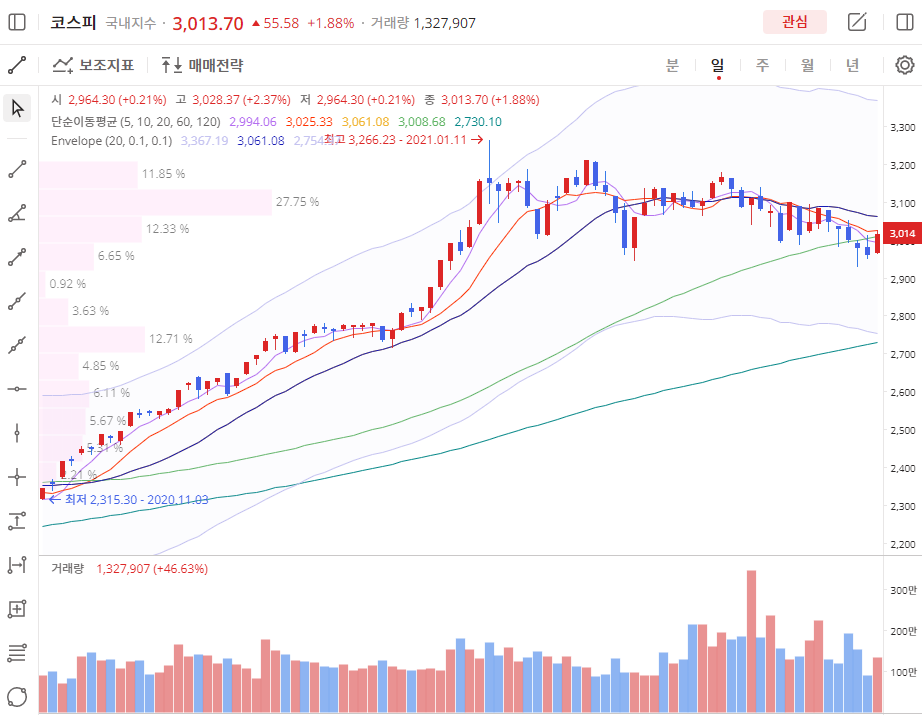Screen dimensions: 922x715
Task: Click the 3,300 price axis label
Action: pyautogui.click(x=903, y=127)
